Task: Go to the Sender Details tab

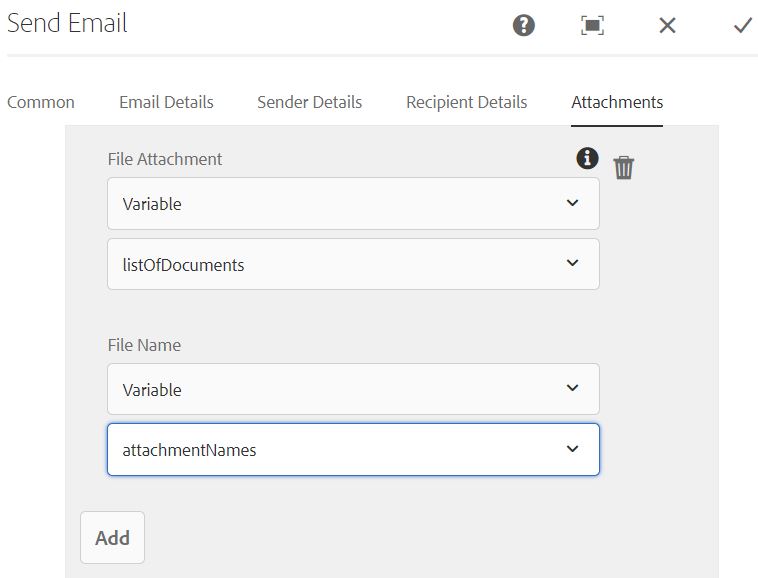Action: click(309, 102)
